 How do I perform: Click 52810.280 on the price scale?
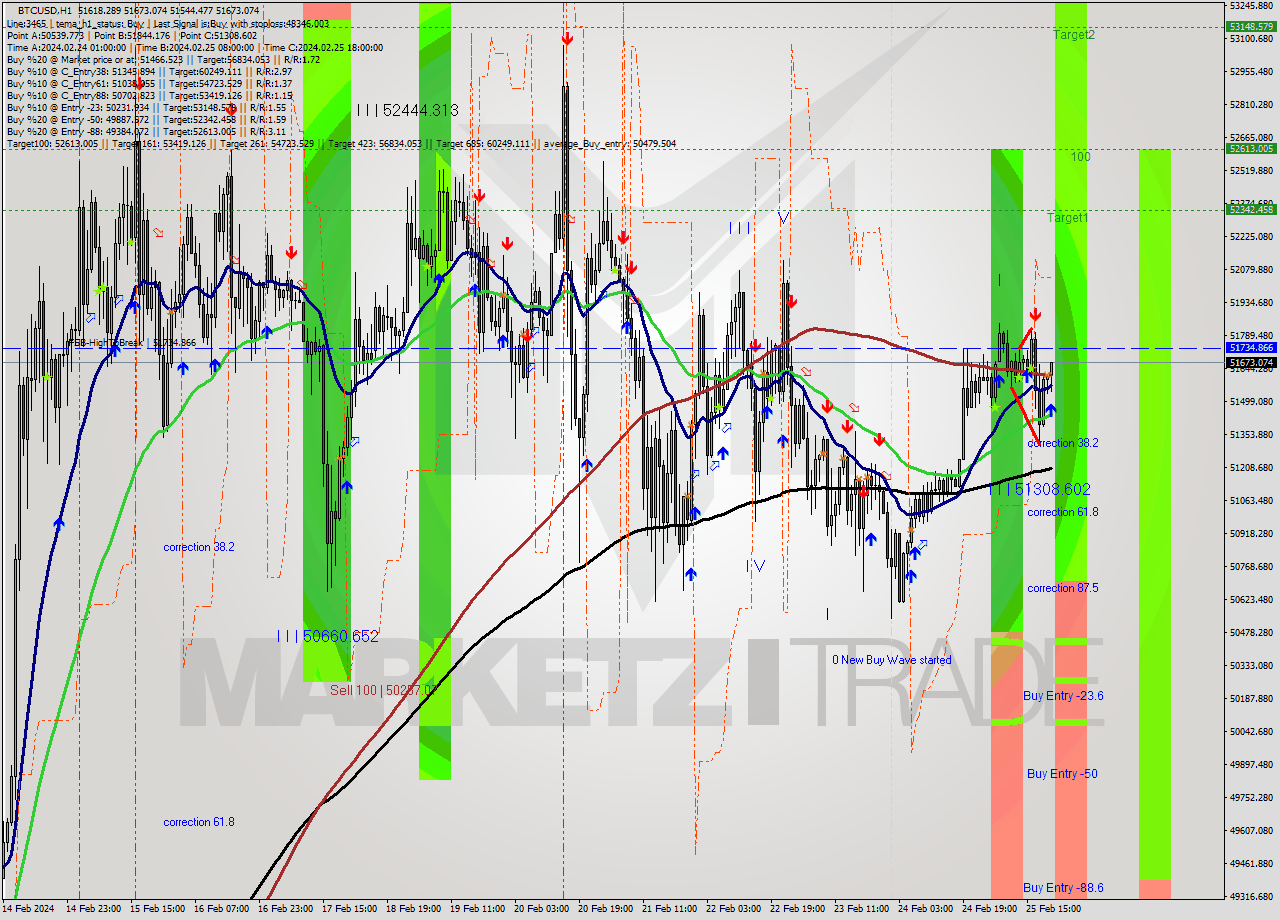pos(1252,104)
